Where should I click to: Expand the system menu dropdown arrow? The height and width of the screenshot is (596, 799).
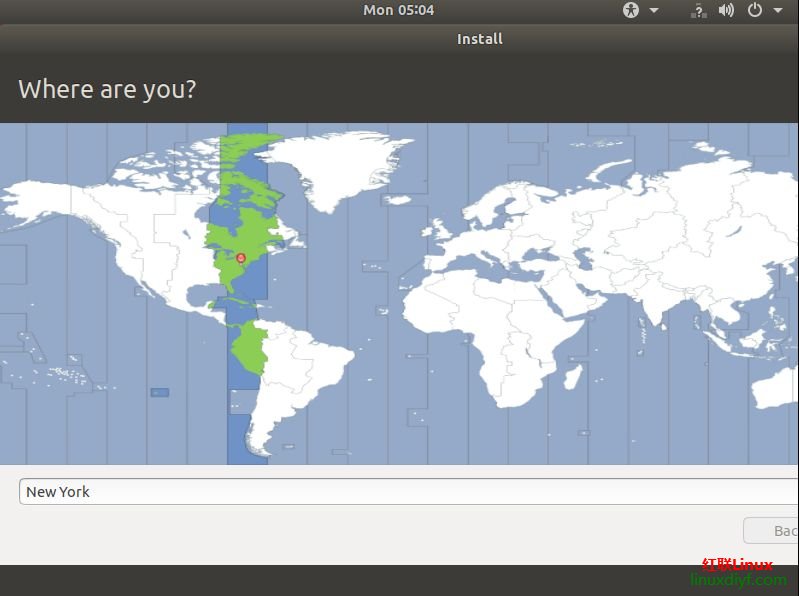coord(778,10)
